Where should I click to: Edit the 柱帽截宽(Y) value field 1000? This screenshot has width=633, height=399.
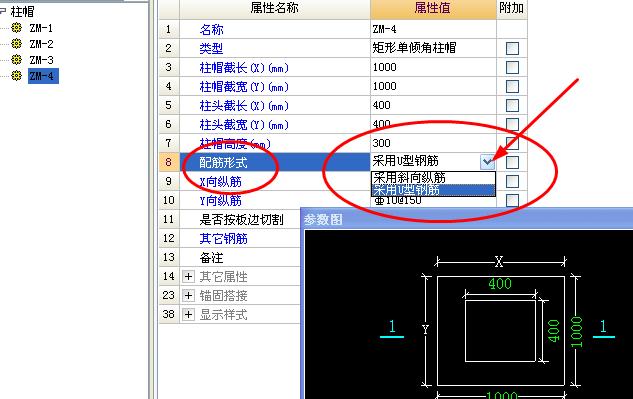pos(433,86)
